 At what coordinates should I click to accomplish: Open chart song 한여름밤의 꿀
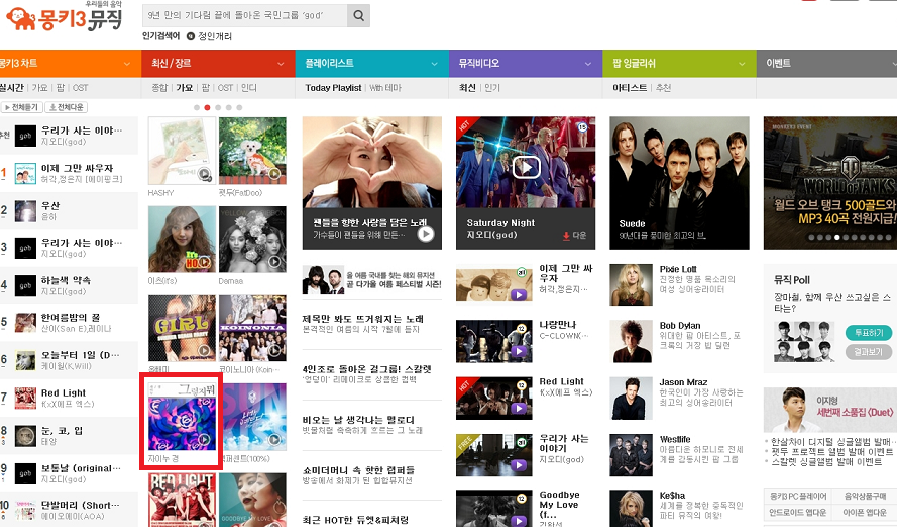tap(70, 317)
